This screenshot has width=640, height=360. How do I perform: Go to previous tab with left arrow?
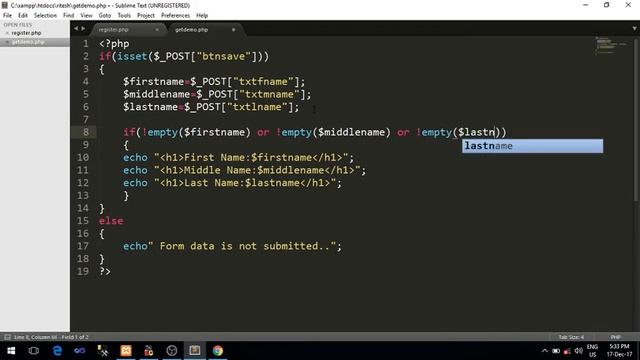coord(76,29)
